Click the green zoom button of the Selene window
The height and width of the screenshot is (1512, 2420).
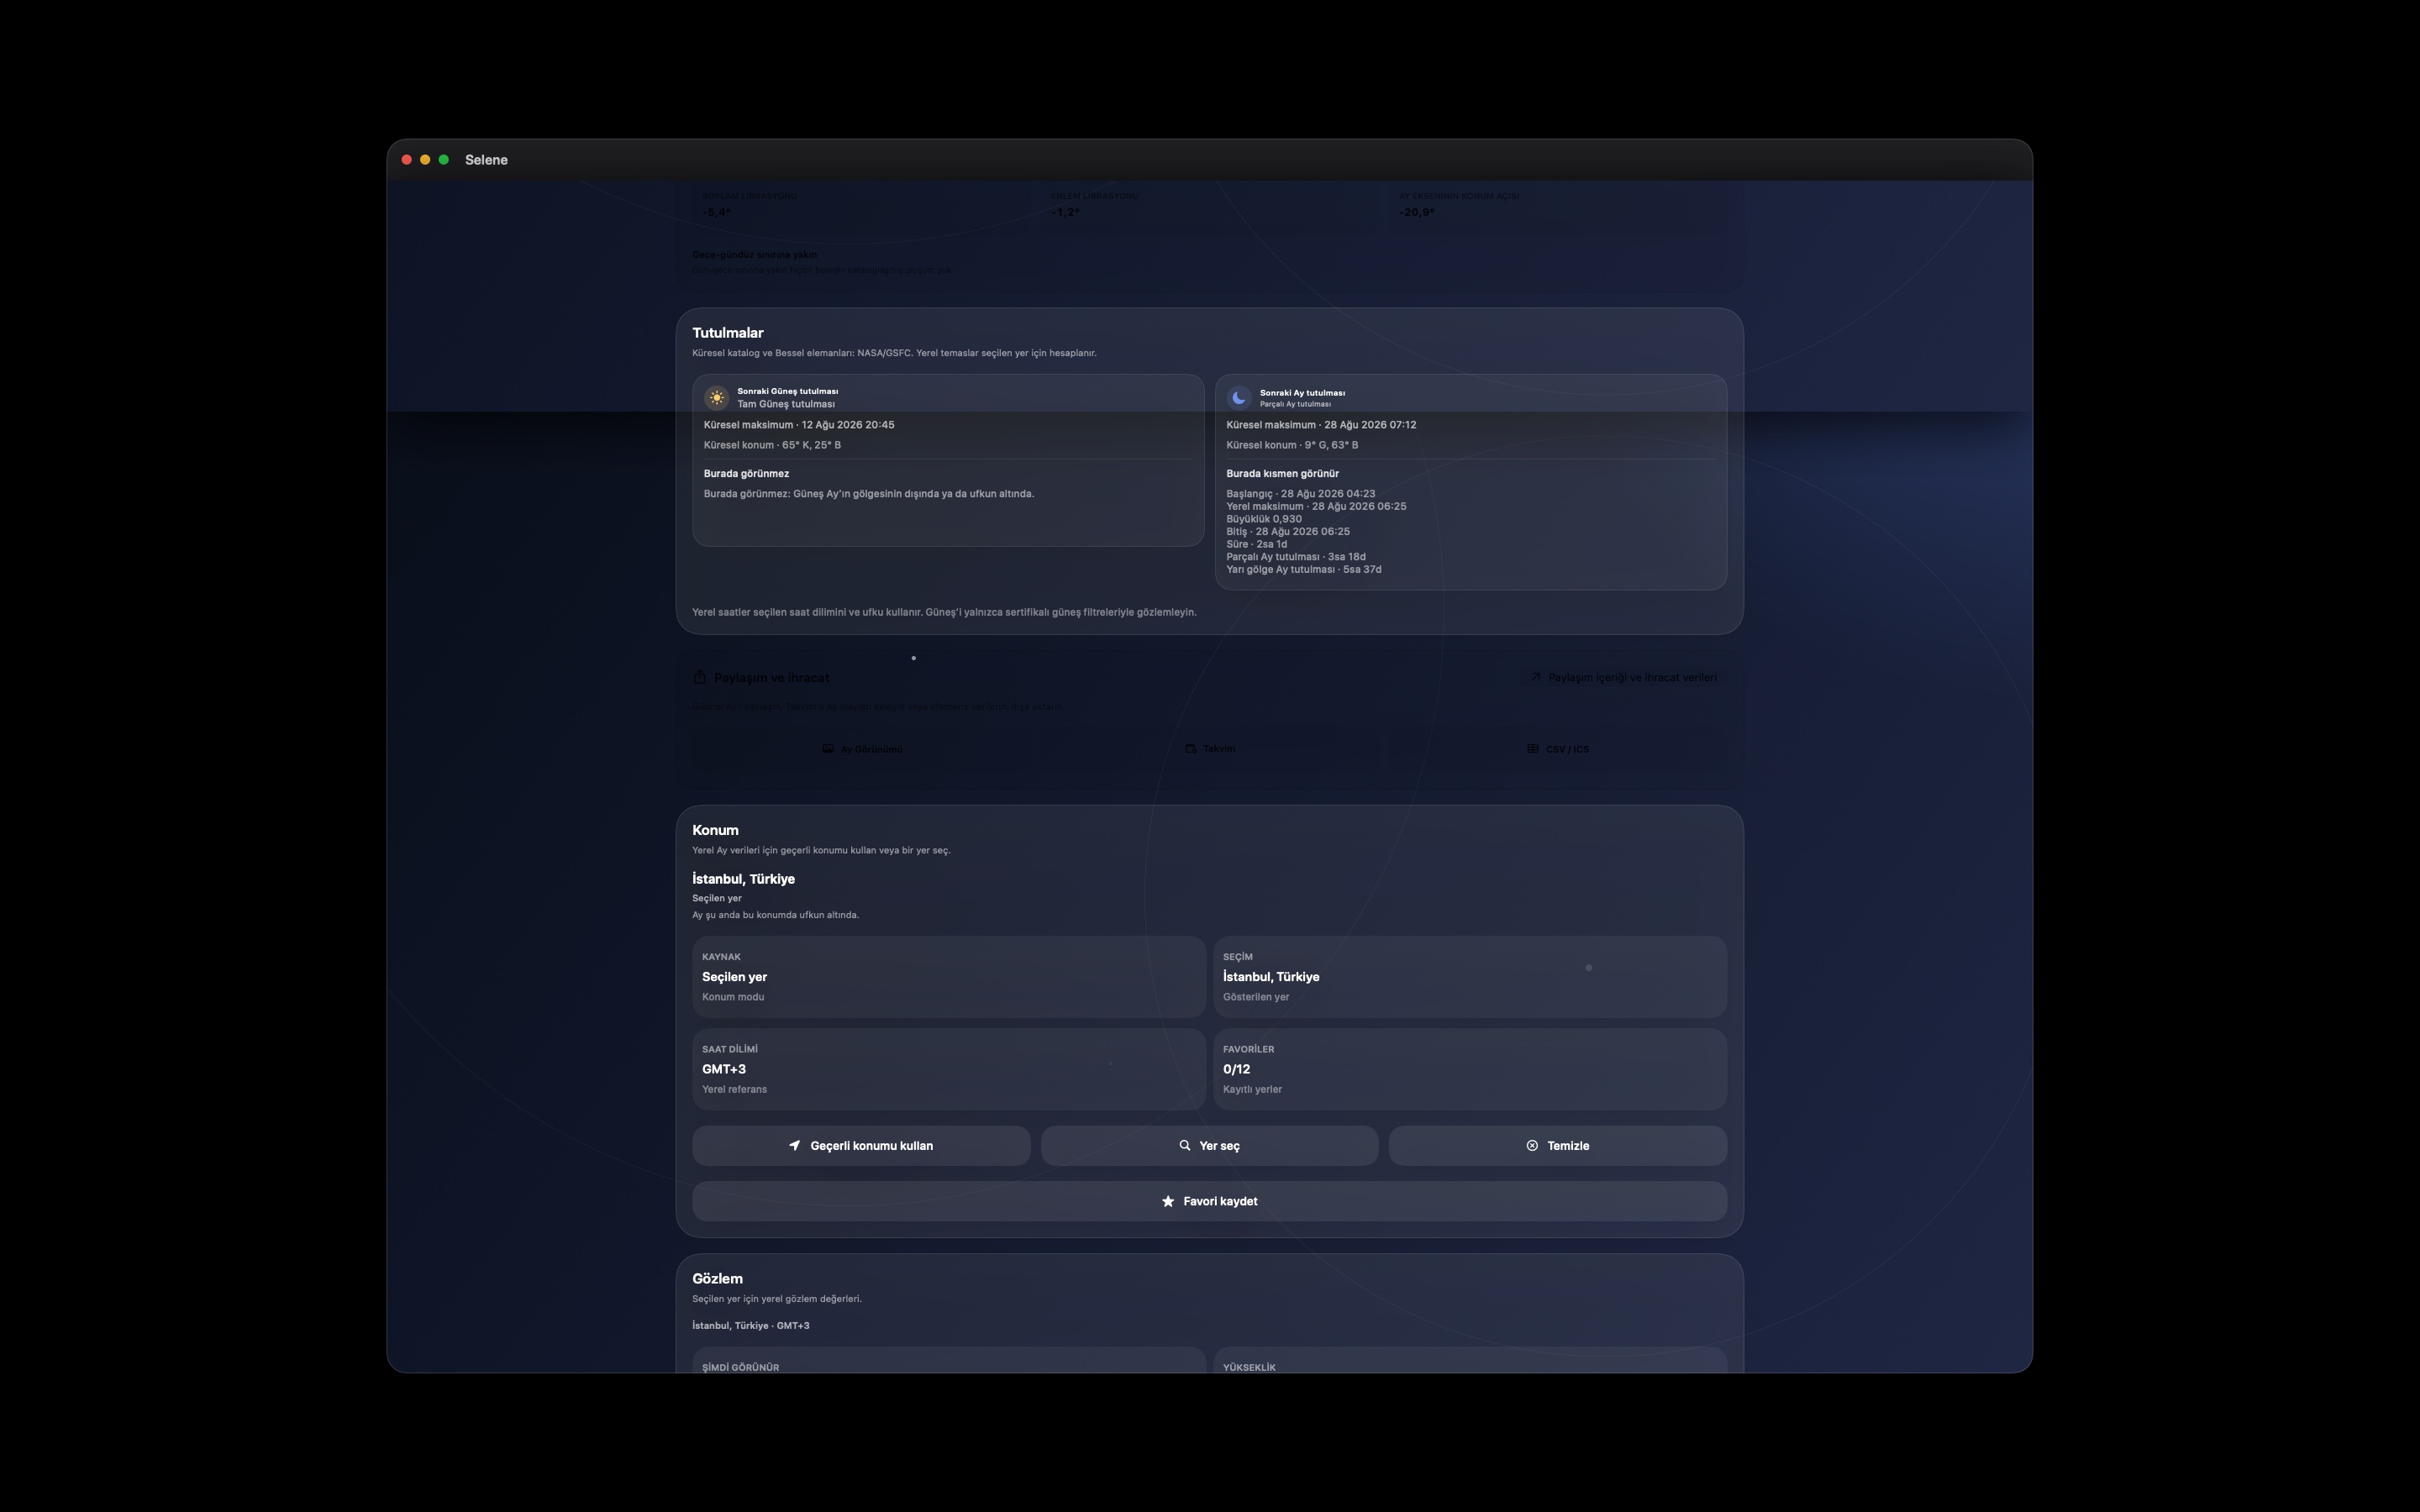click(x=444, y=160)
